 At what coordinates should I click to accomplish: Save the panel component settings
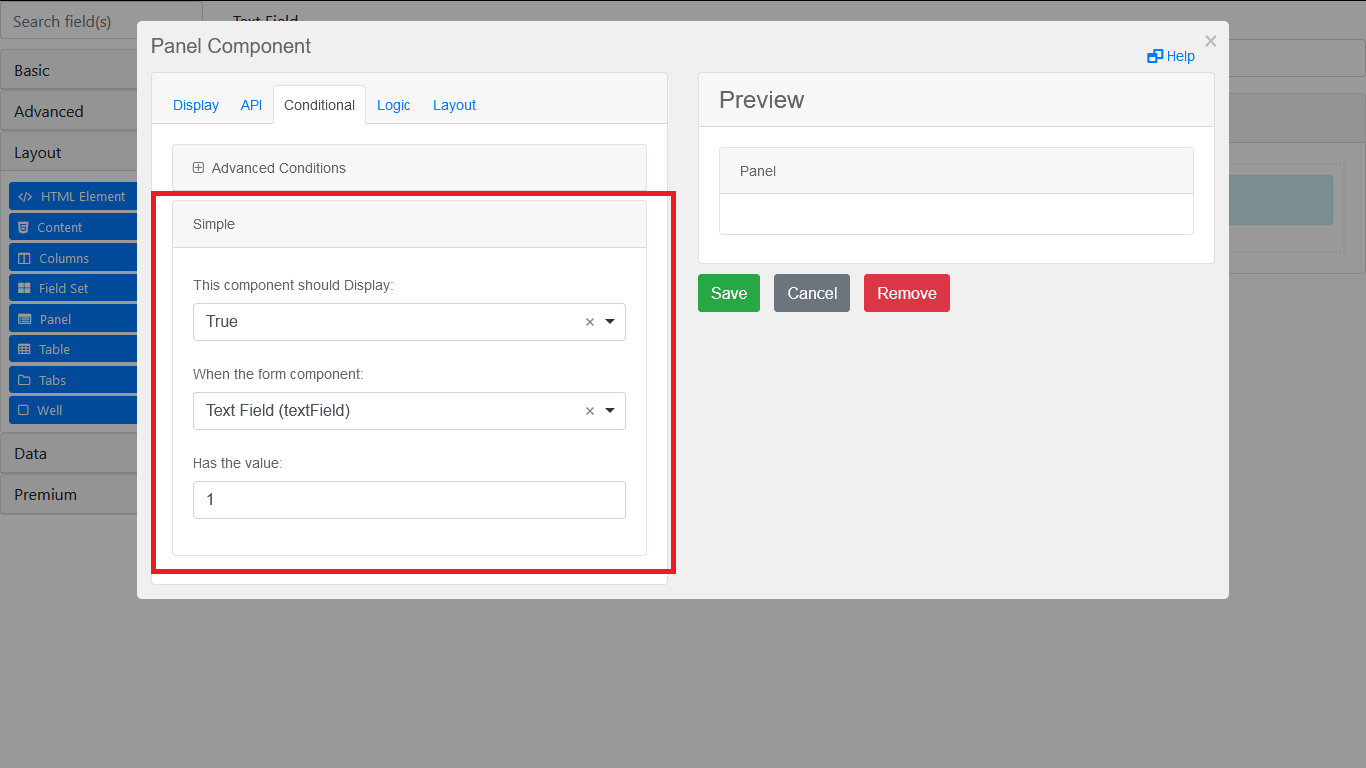(x=728, y=293)
